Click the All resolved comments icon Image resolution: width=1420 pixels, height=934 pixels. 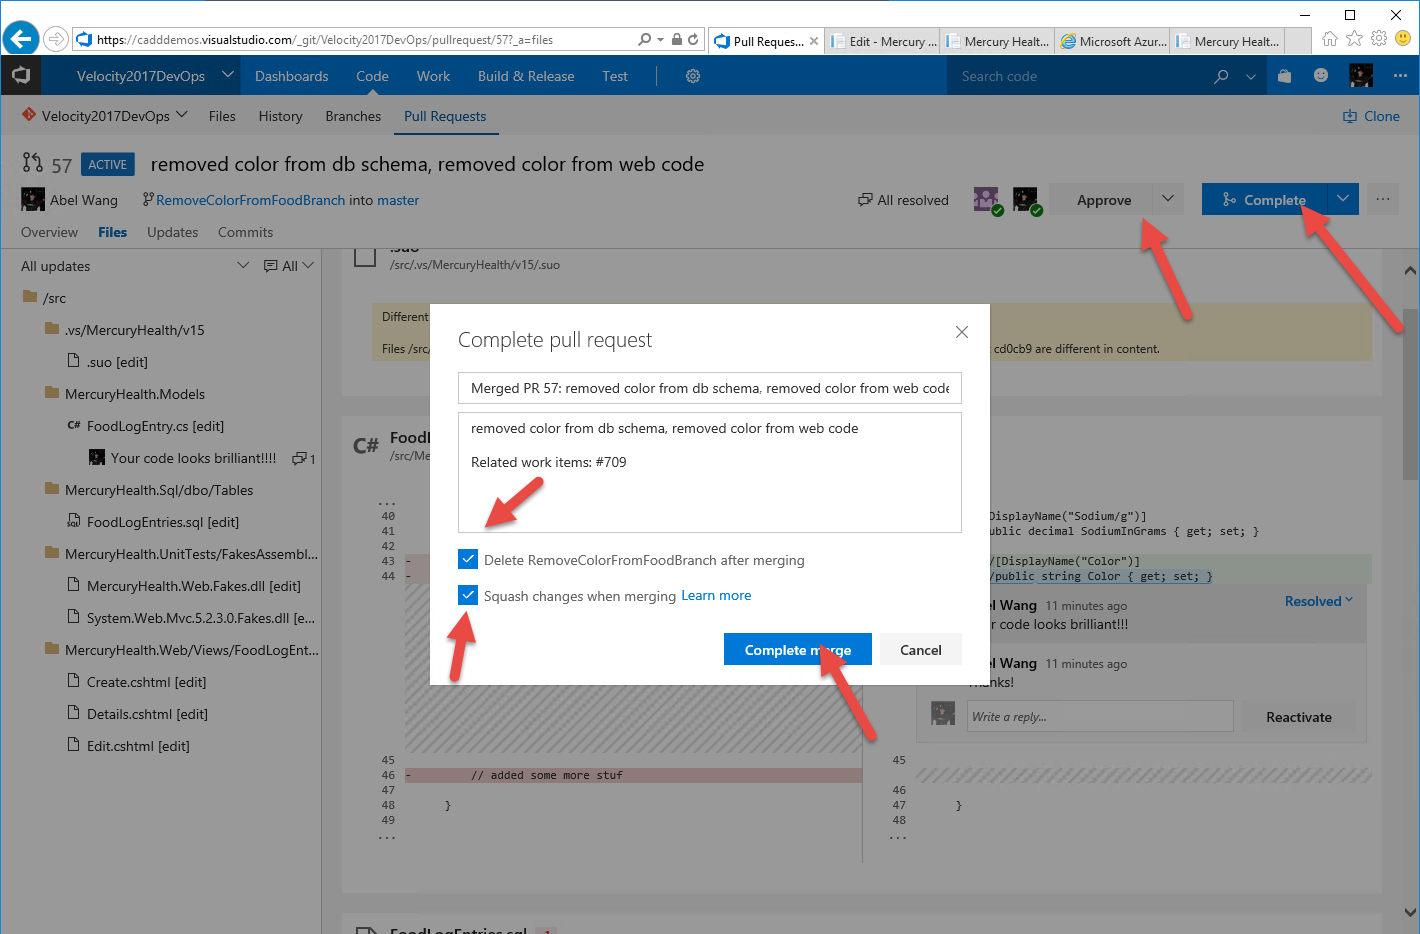(865, 200)
